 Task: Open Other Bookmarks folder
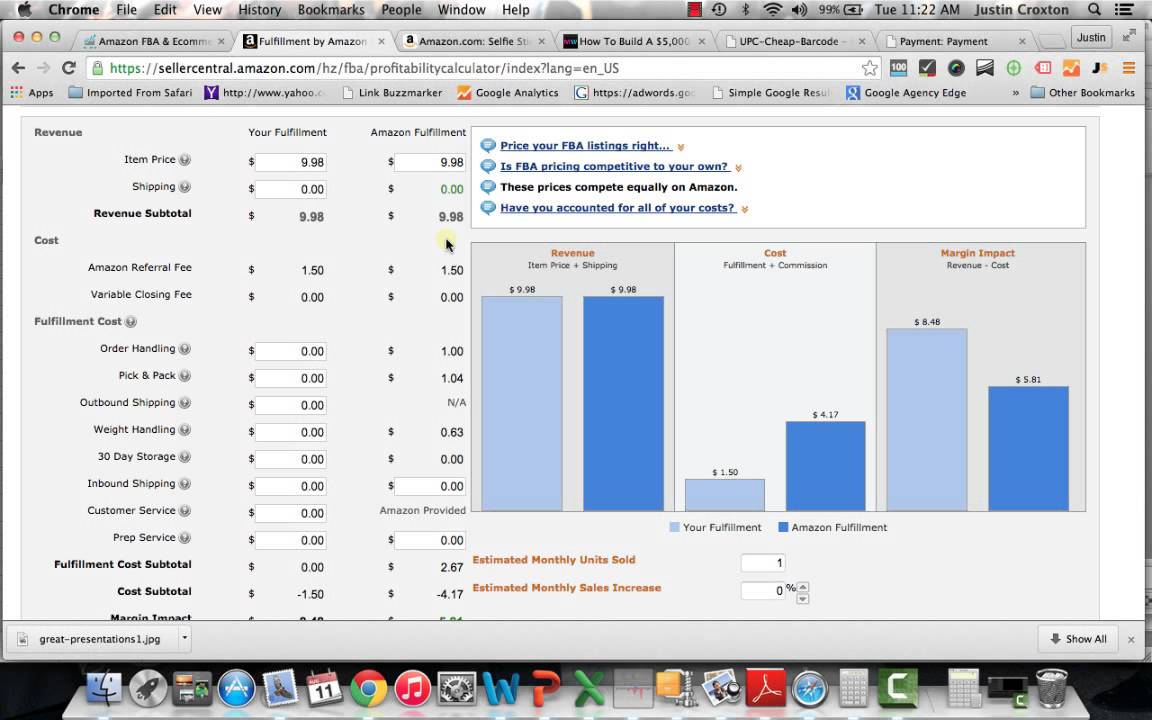(1082, 93)
